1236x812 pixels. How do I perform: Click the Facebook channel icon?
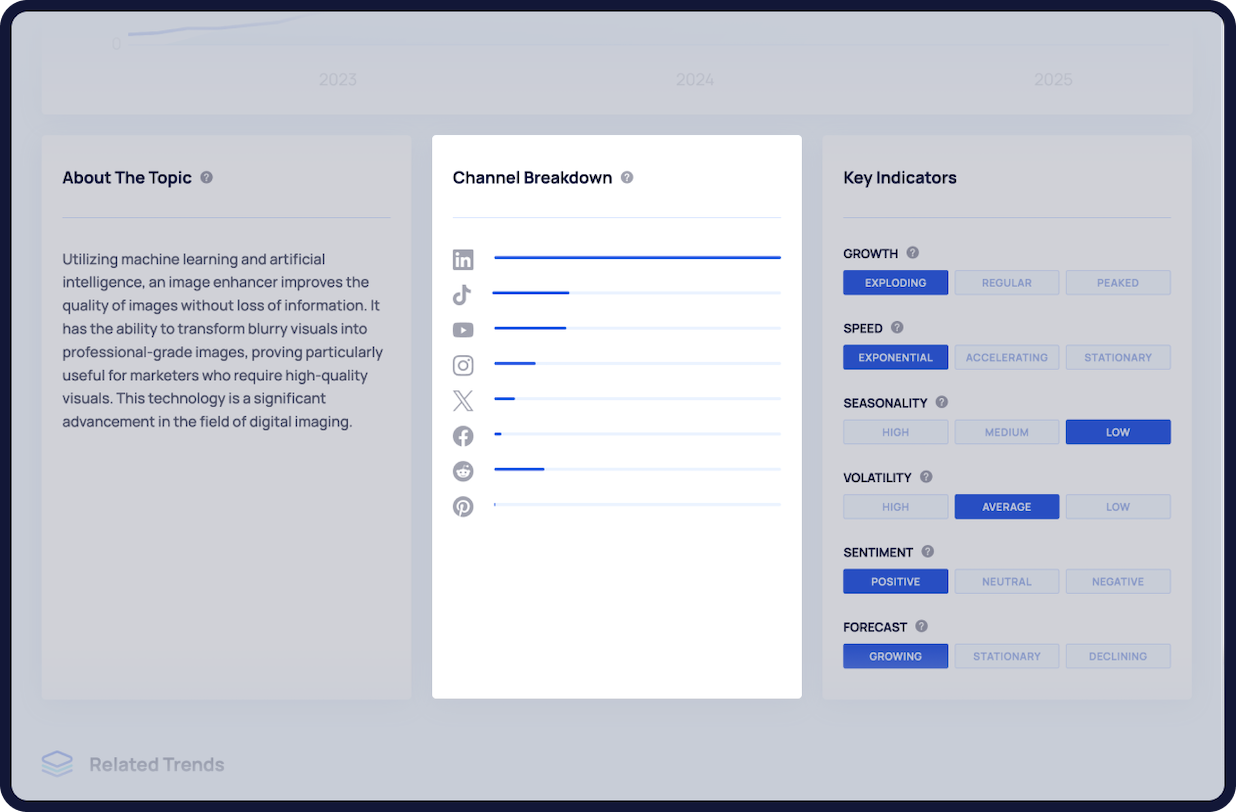click(463, 436)
